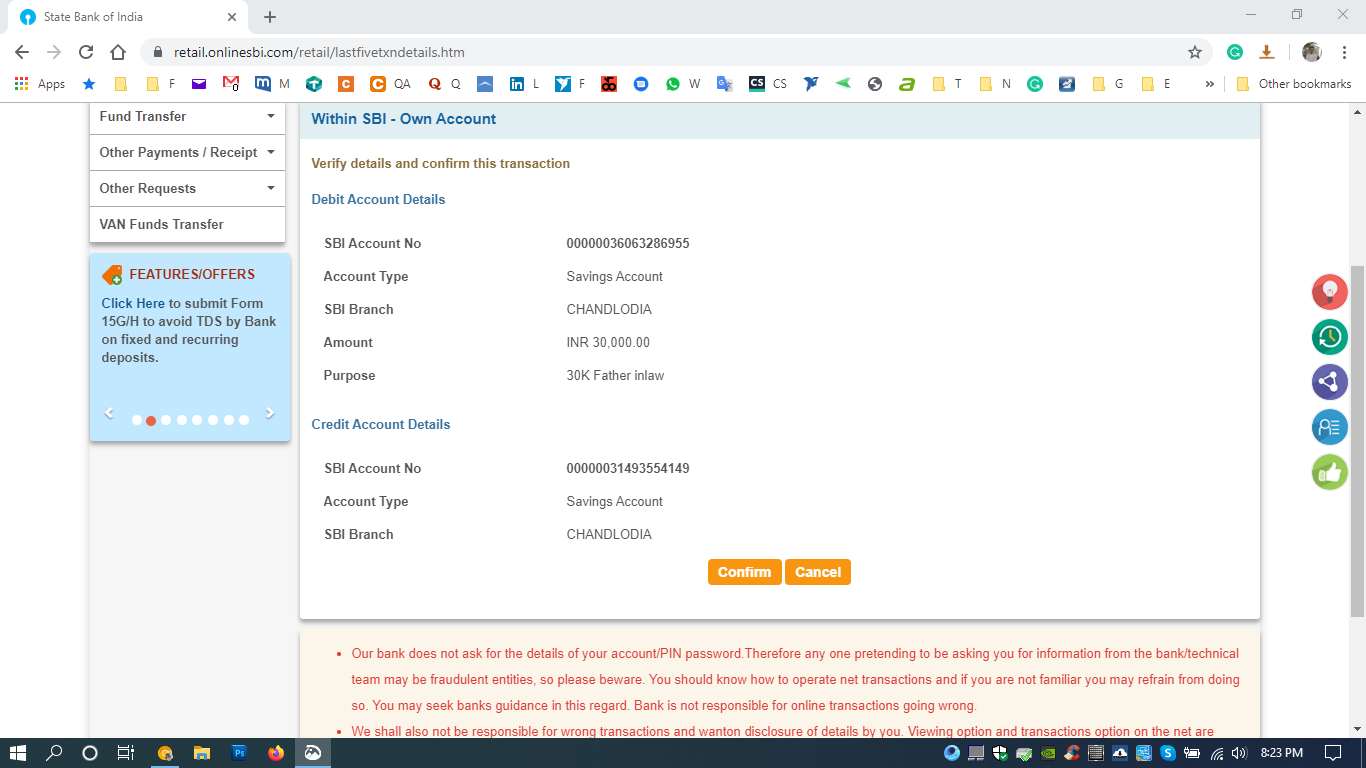Open the WhatsApp bookmark
The height and width of the screenshot is (768, 1366).
point(683,84)
